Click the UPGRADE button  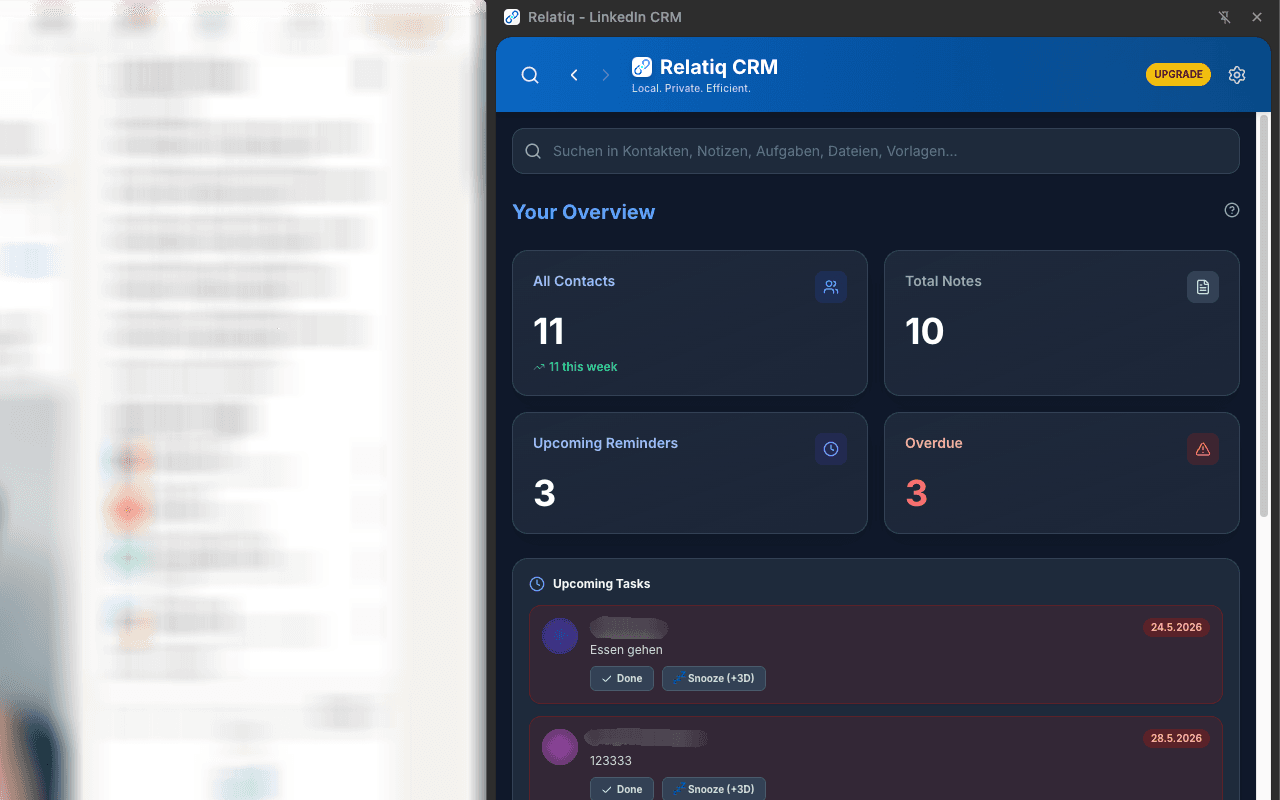pyautogui.click(x=1178, y=75)
